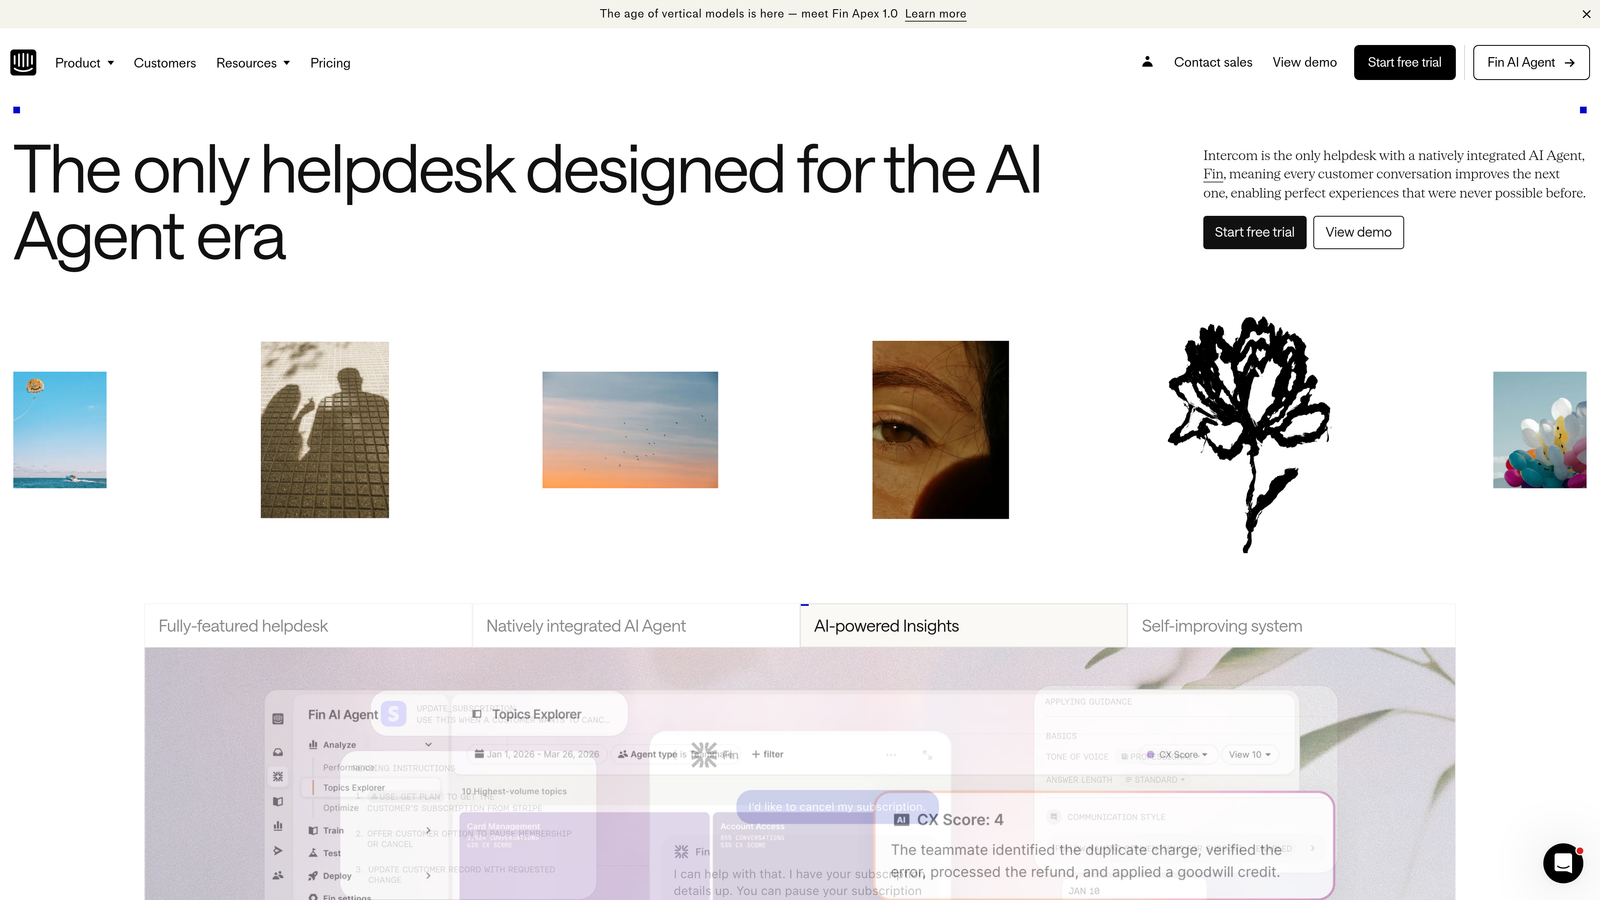Open the CX Score dropdown
1600x900 pixels.
point(1175,755)
